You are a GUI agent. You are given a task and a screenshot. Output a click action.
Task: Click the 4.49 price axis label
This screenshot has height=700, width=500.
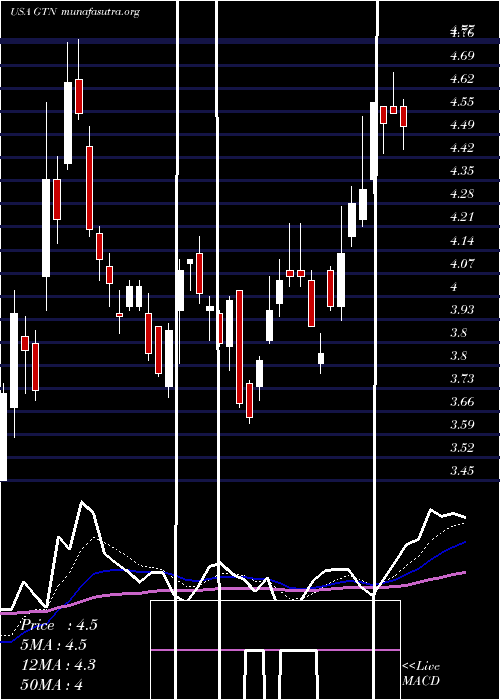point(462,125)
